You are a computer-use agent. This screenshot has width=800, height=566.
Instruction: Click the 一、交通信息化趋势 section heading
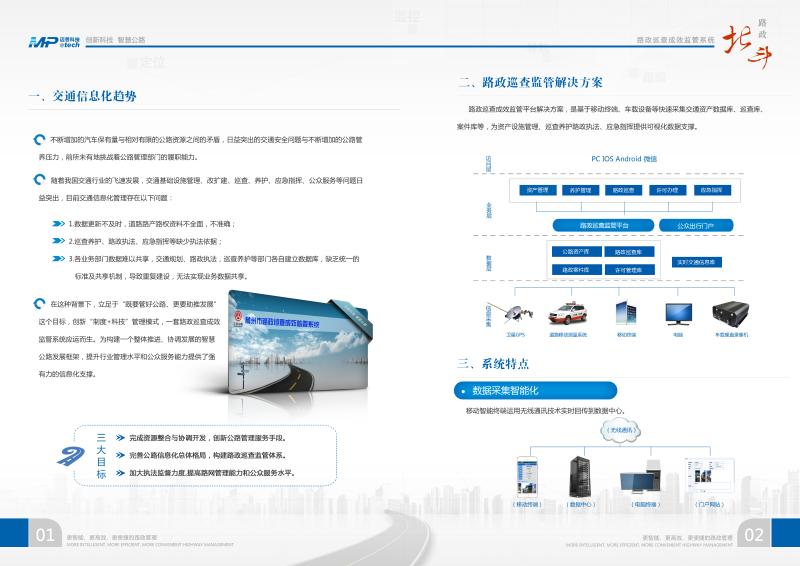(x=84, y=96)
